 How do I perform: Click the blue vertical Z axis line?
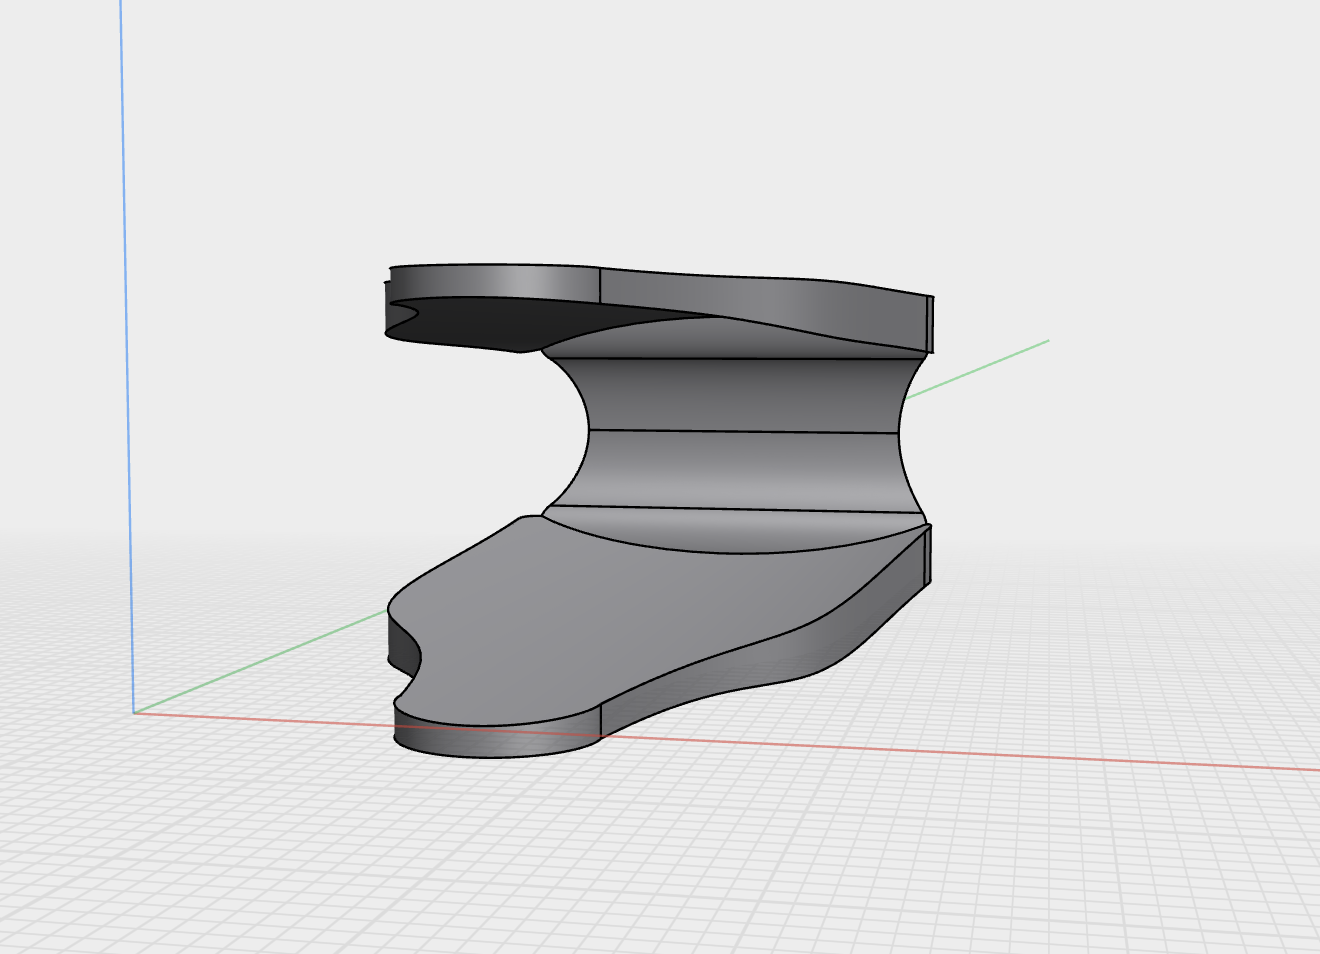[x=127, y=350]
